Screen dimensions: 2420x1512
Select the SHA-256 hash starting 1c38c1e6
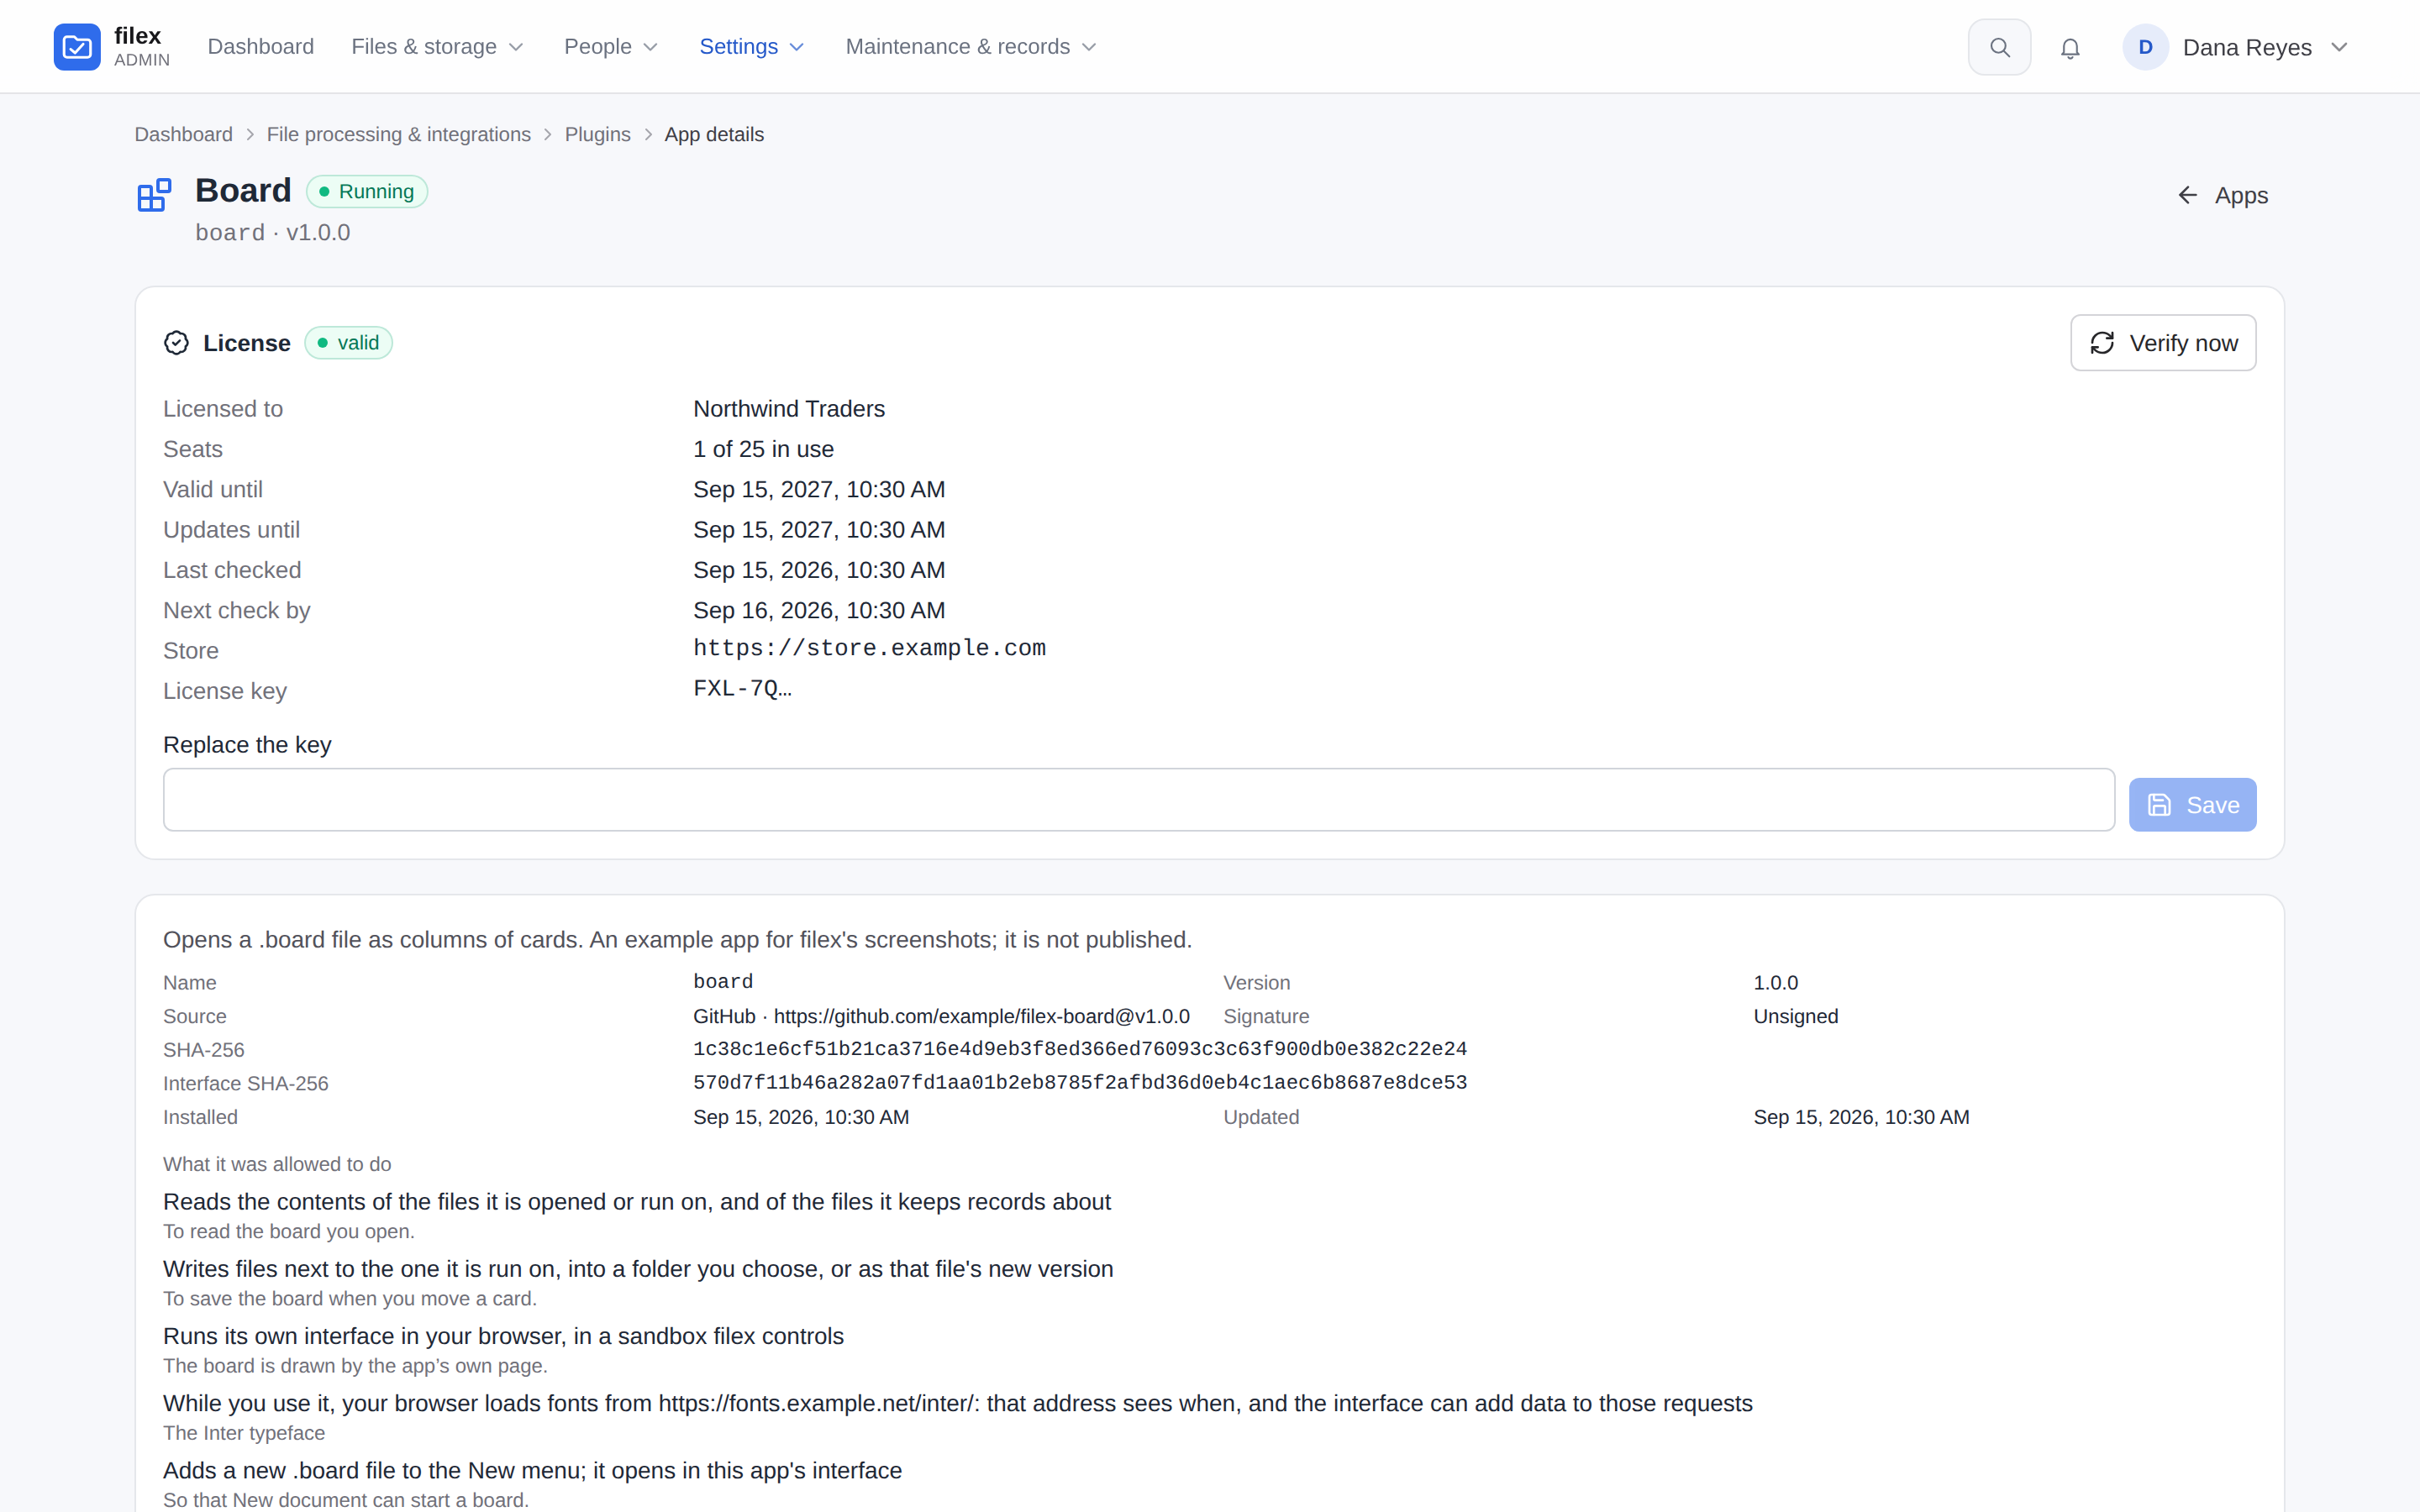(1080, 1049)
